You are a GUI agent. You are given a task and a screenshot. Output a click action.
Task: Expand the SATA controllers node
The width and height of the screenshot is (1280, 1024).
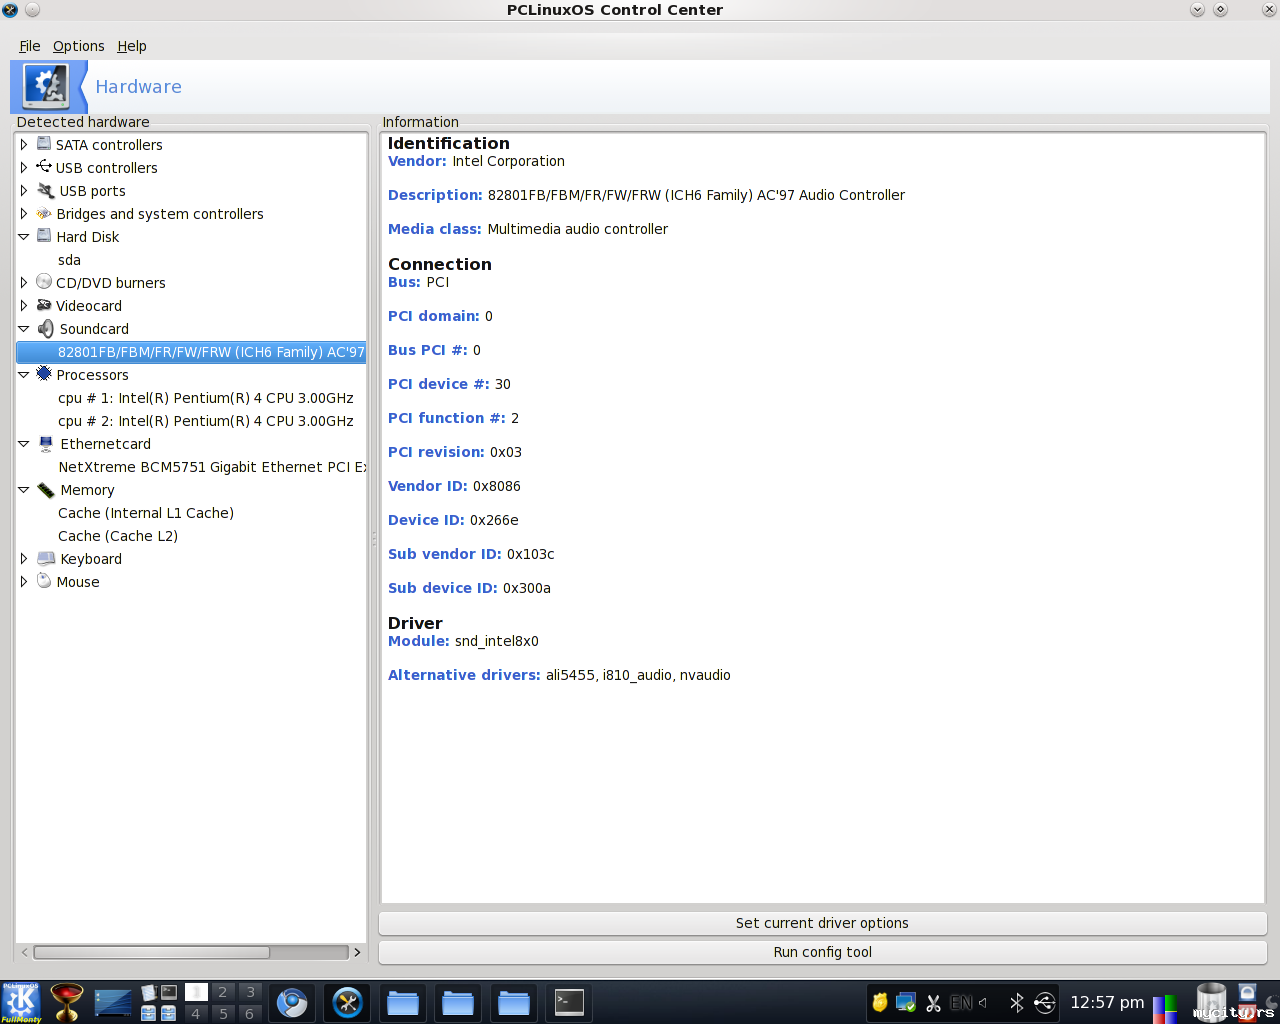click(x=24, y=144)
